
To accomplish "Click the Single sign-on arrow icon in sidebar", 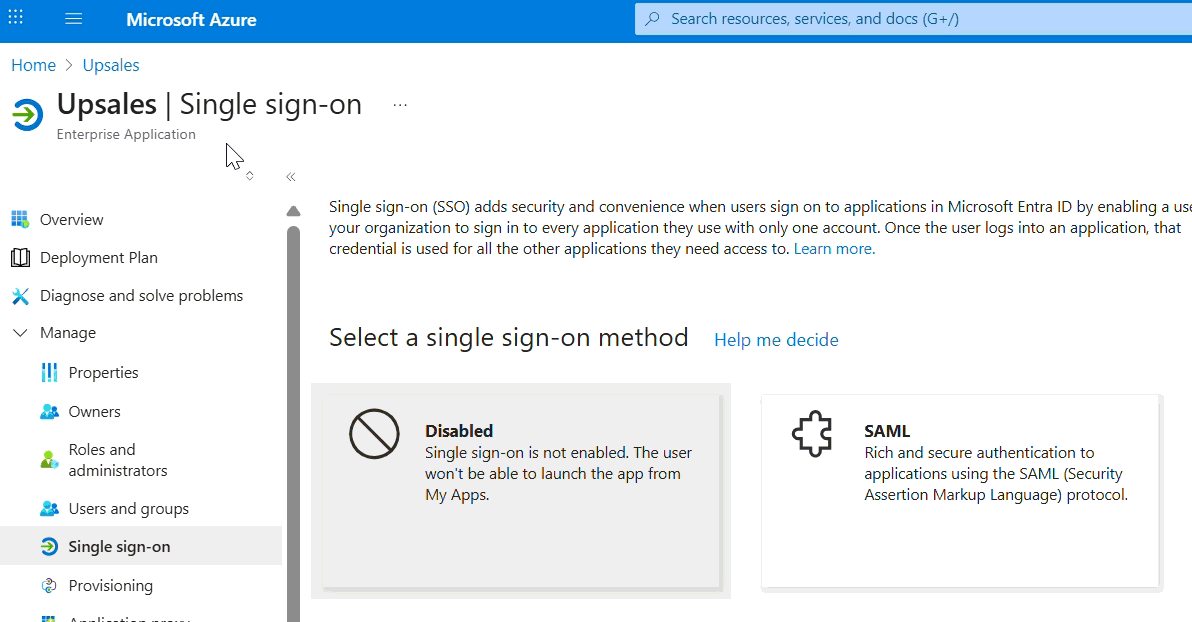I will (49, 547).
